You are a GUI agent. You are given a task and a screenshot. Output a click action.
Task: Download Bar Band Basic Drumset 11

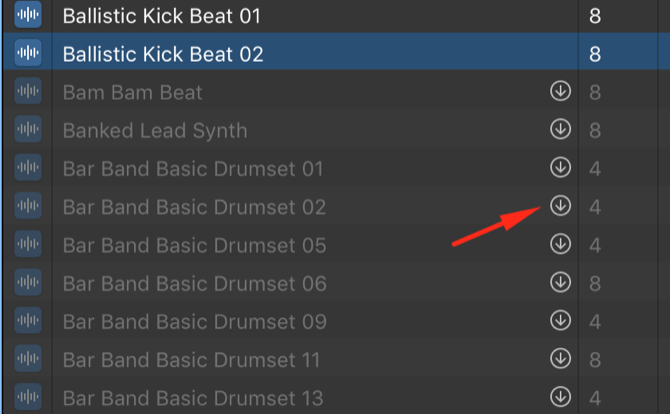coord(560,359)
